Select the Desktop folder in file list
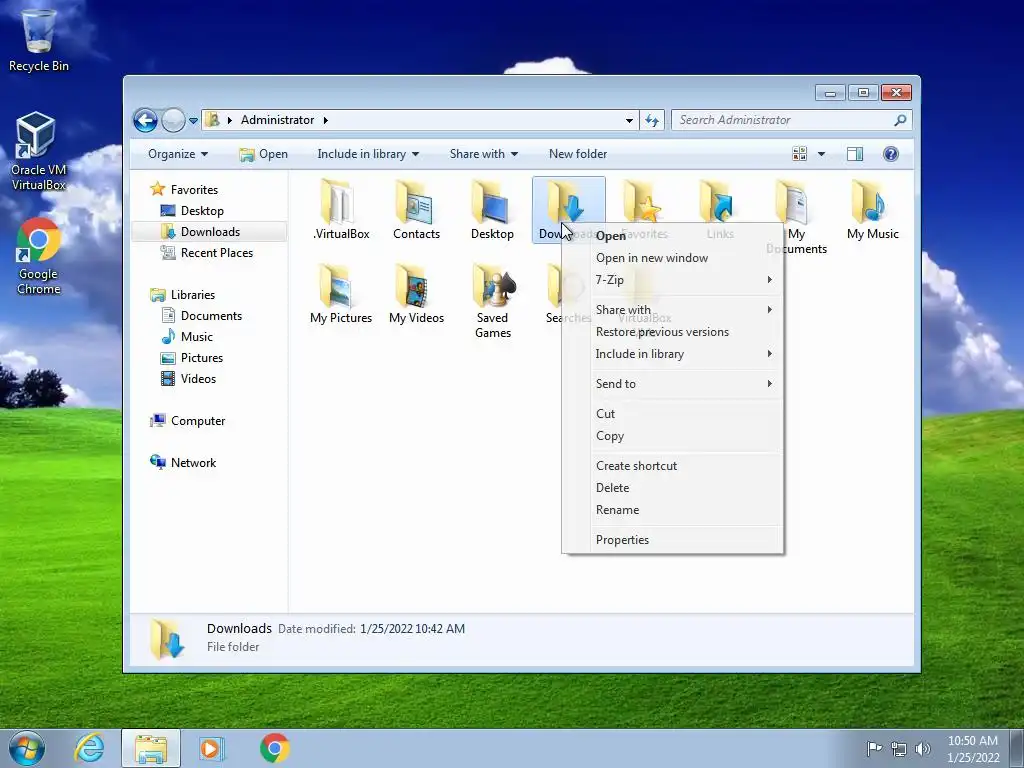 492,204
